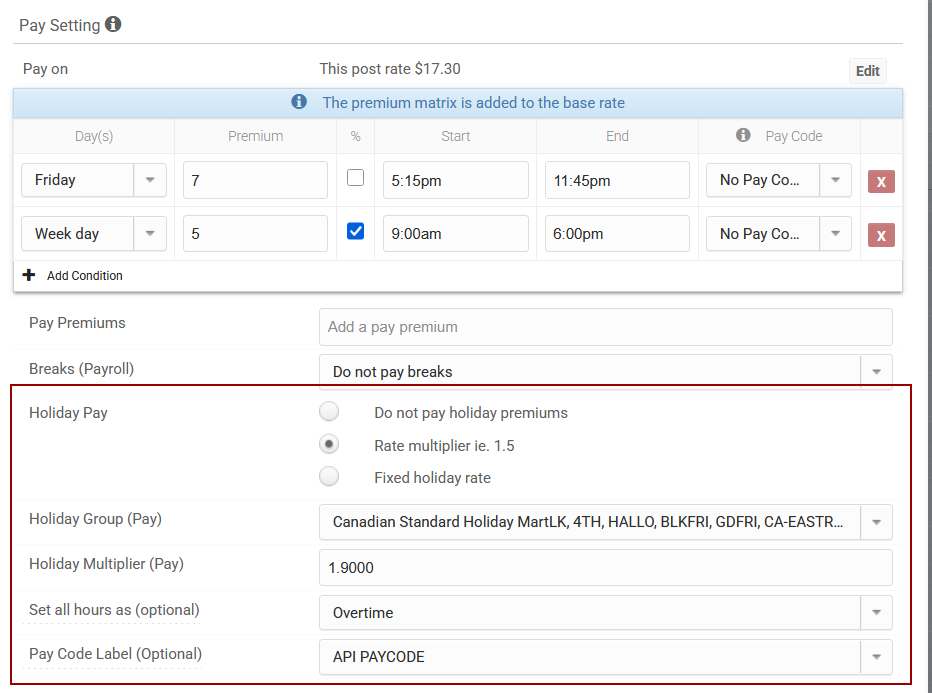
Task: Click the Holiday Multiplier (Pay) label
Action: [106, 564]
